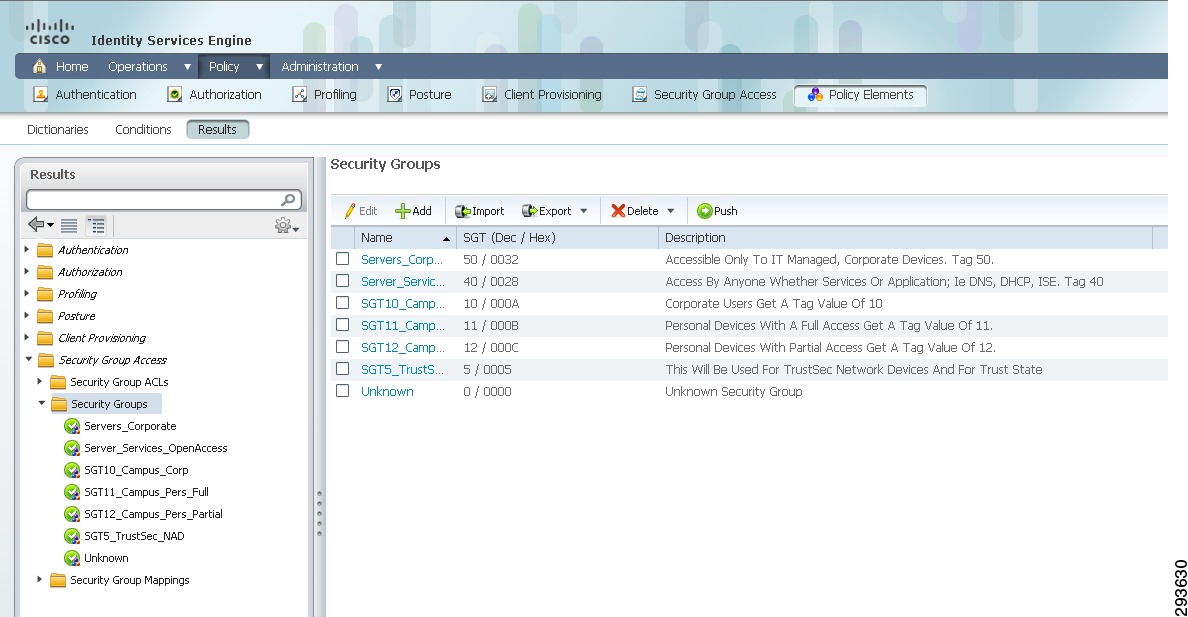1188x617 pixels.
Task: Open the gear settings icon in Results
Action: tap(283, 225)
